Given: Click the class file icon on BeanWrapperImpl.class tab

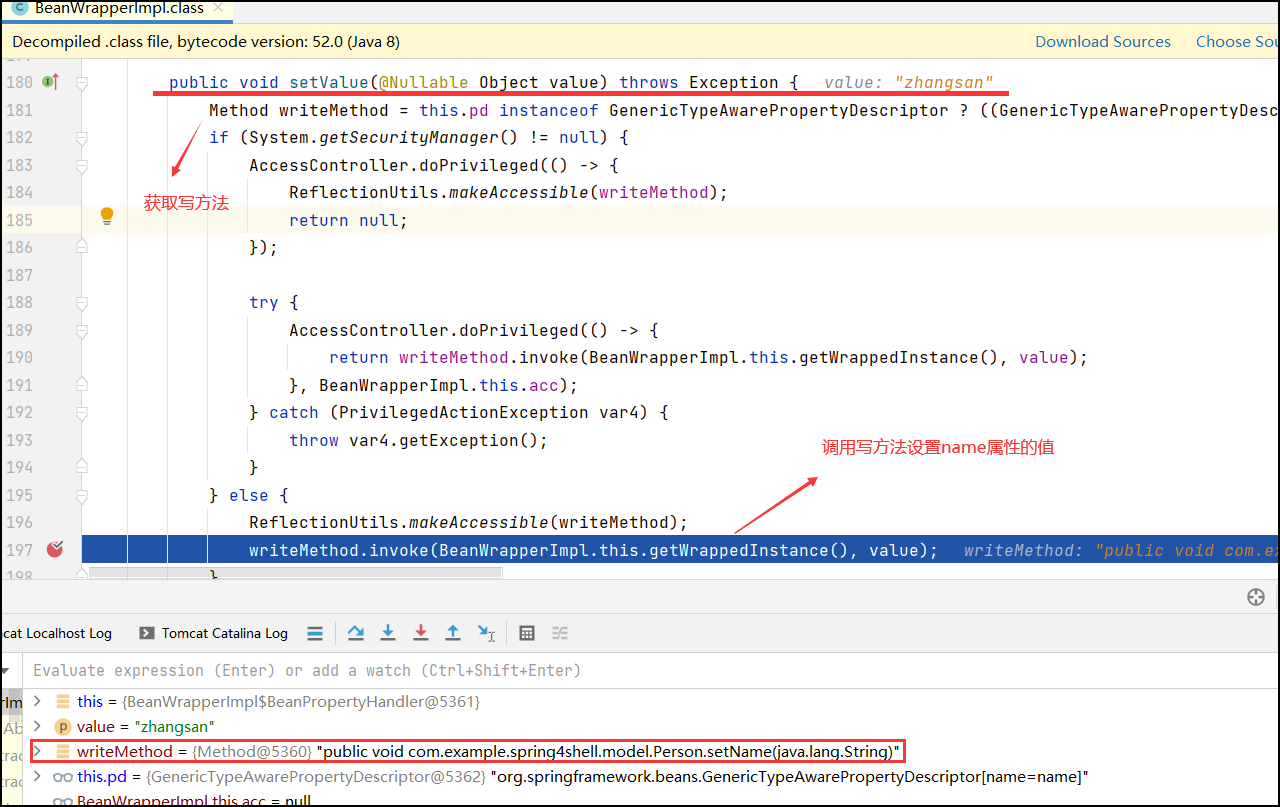Looking at the screenshot, I should tap(19, 8).
